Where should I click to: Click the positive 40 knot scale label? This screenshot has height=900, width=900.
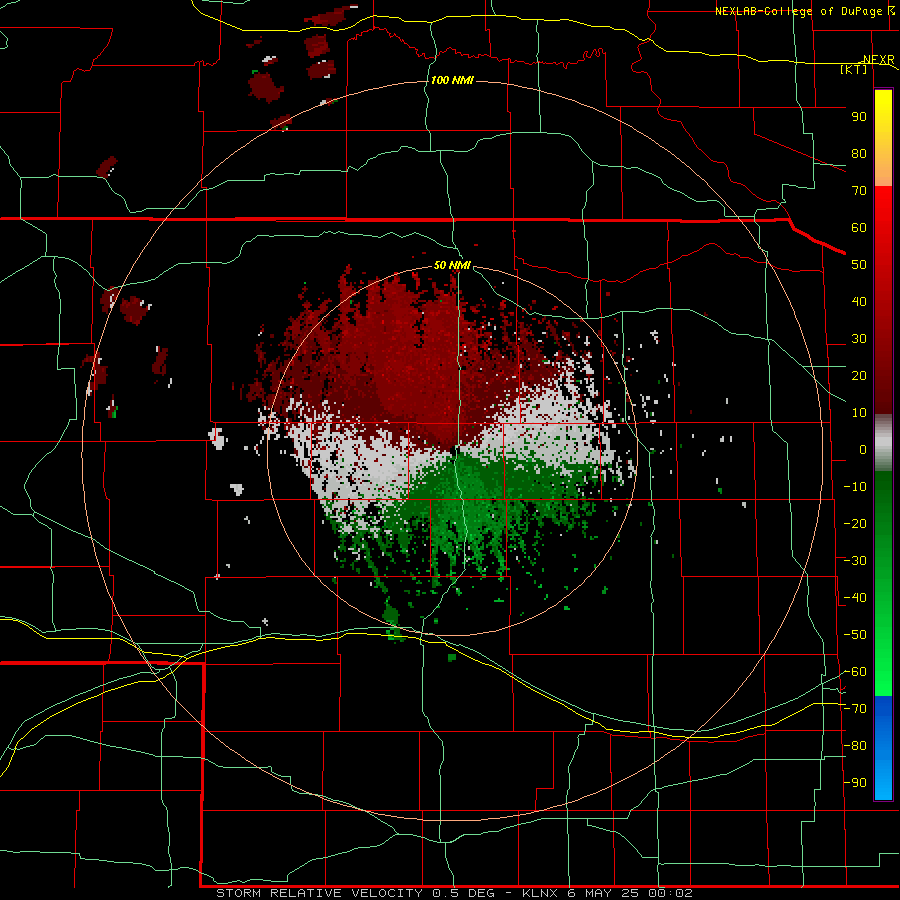[859, 302]
